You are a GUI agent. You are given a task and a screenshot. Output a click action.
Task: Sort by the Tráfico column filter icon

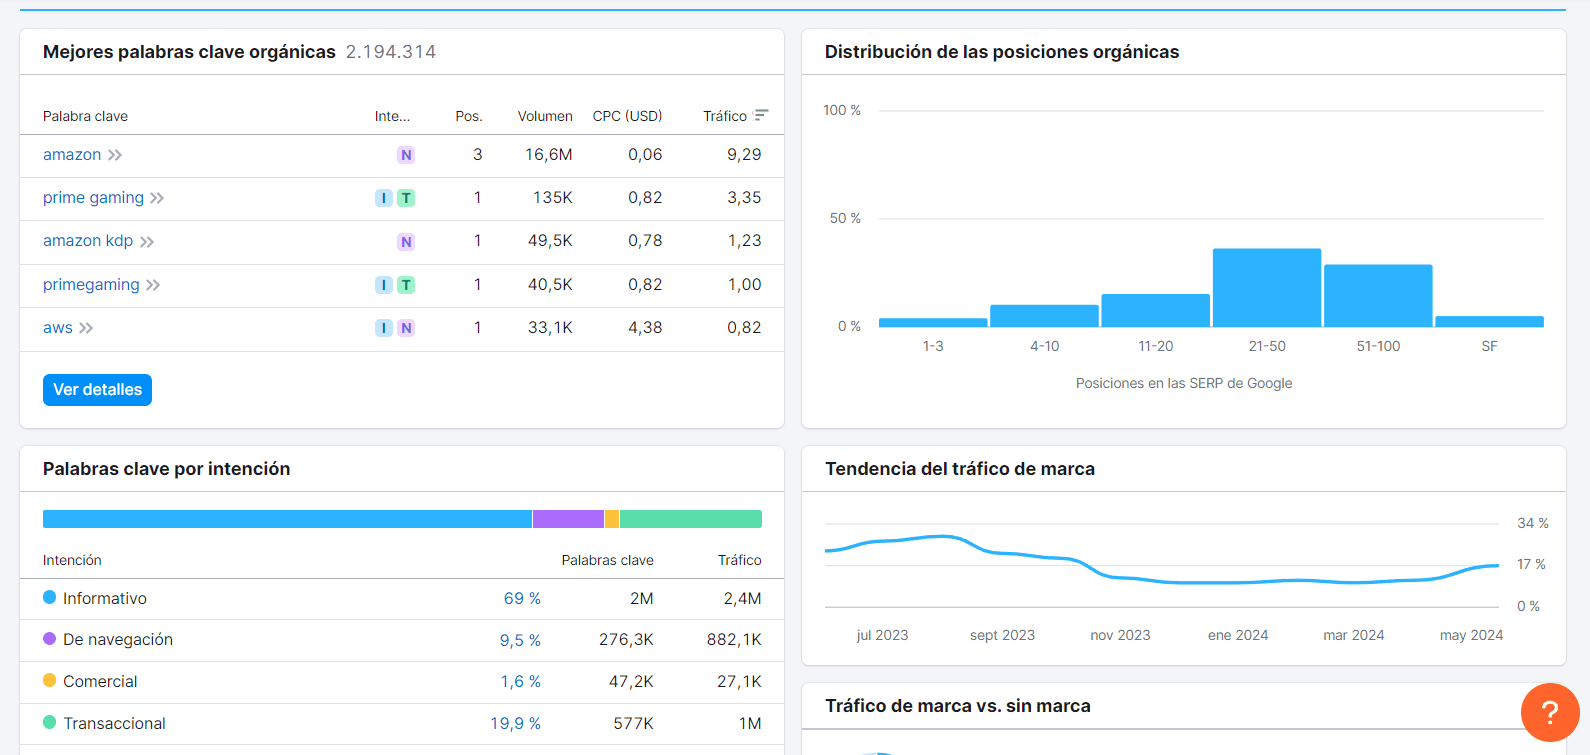pos(761,116)
